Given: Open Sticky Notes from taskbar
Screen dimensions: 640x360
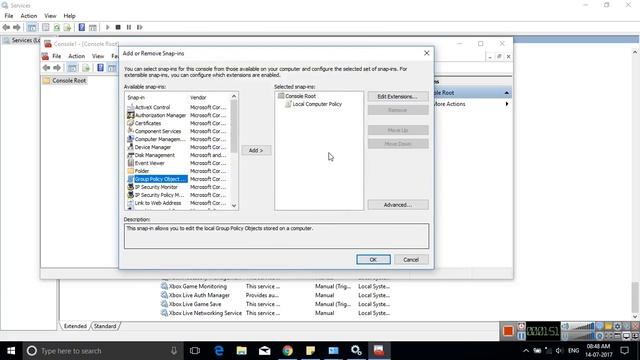Looking at the screenshot, I should pos(311,351).
